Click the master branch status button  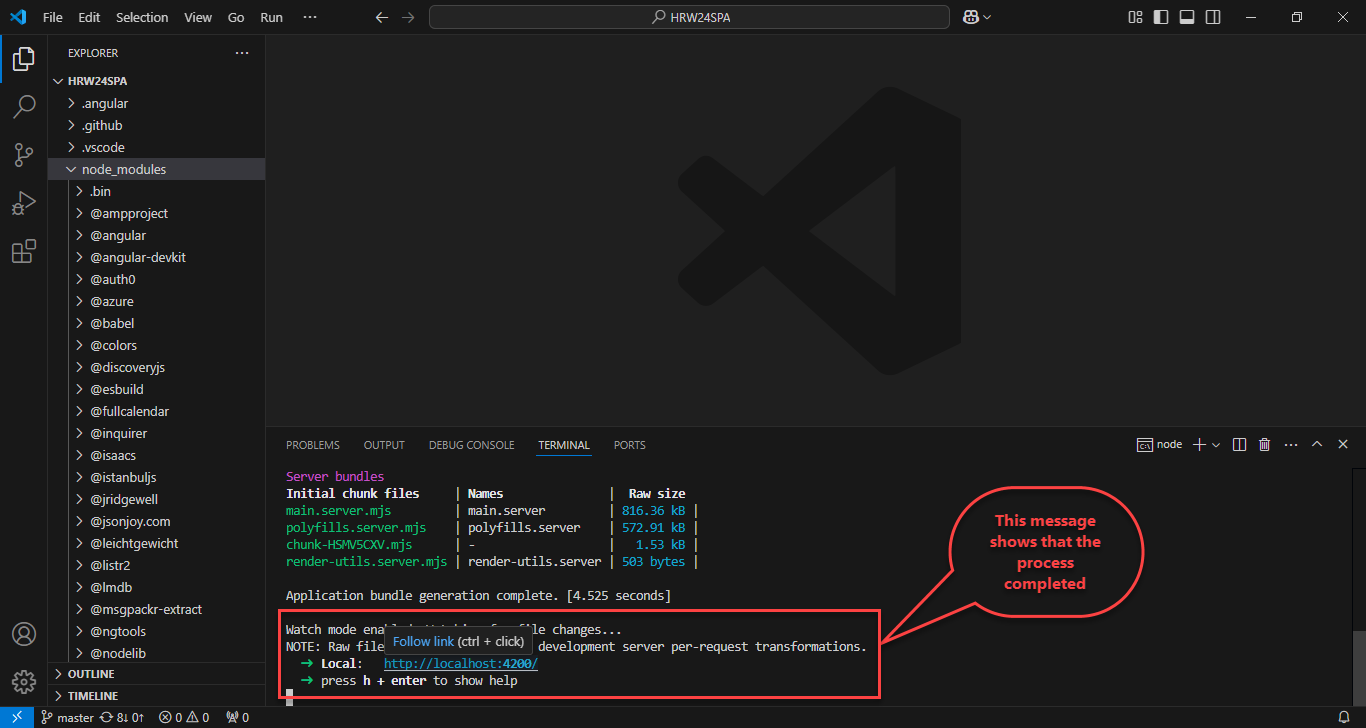tap(68, 717)
